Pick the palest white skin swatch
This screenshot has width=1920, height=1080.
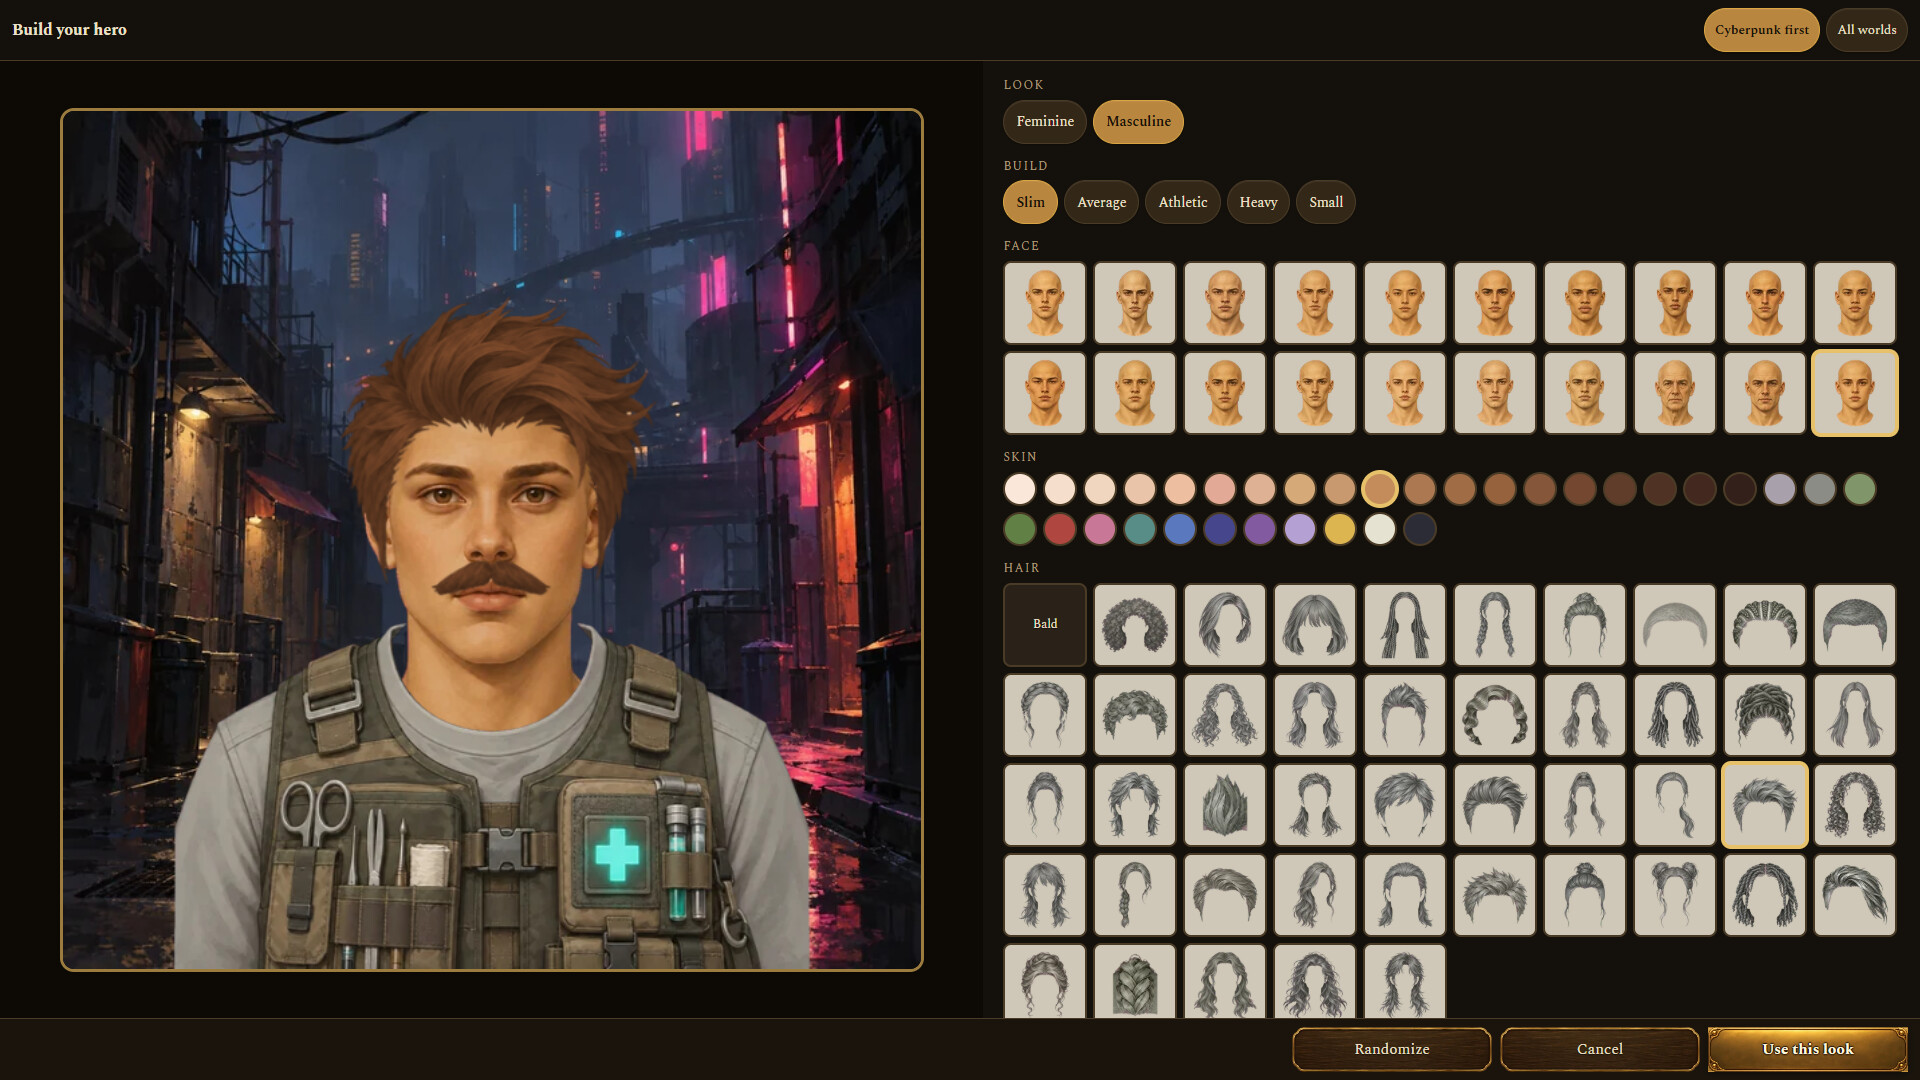click(x=1020, y=489)
